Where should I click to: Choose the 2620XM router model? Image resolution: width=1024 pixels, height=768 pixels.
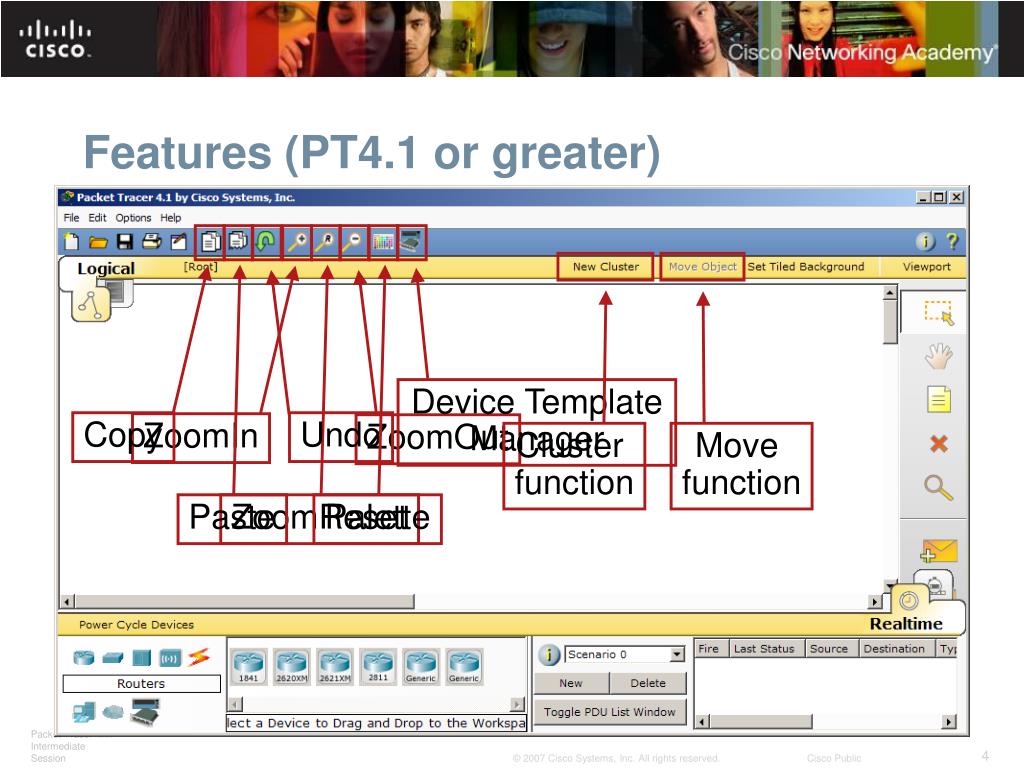point(291,666)
